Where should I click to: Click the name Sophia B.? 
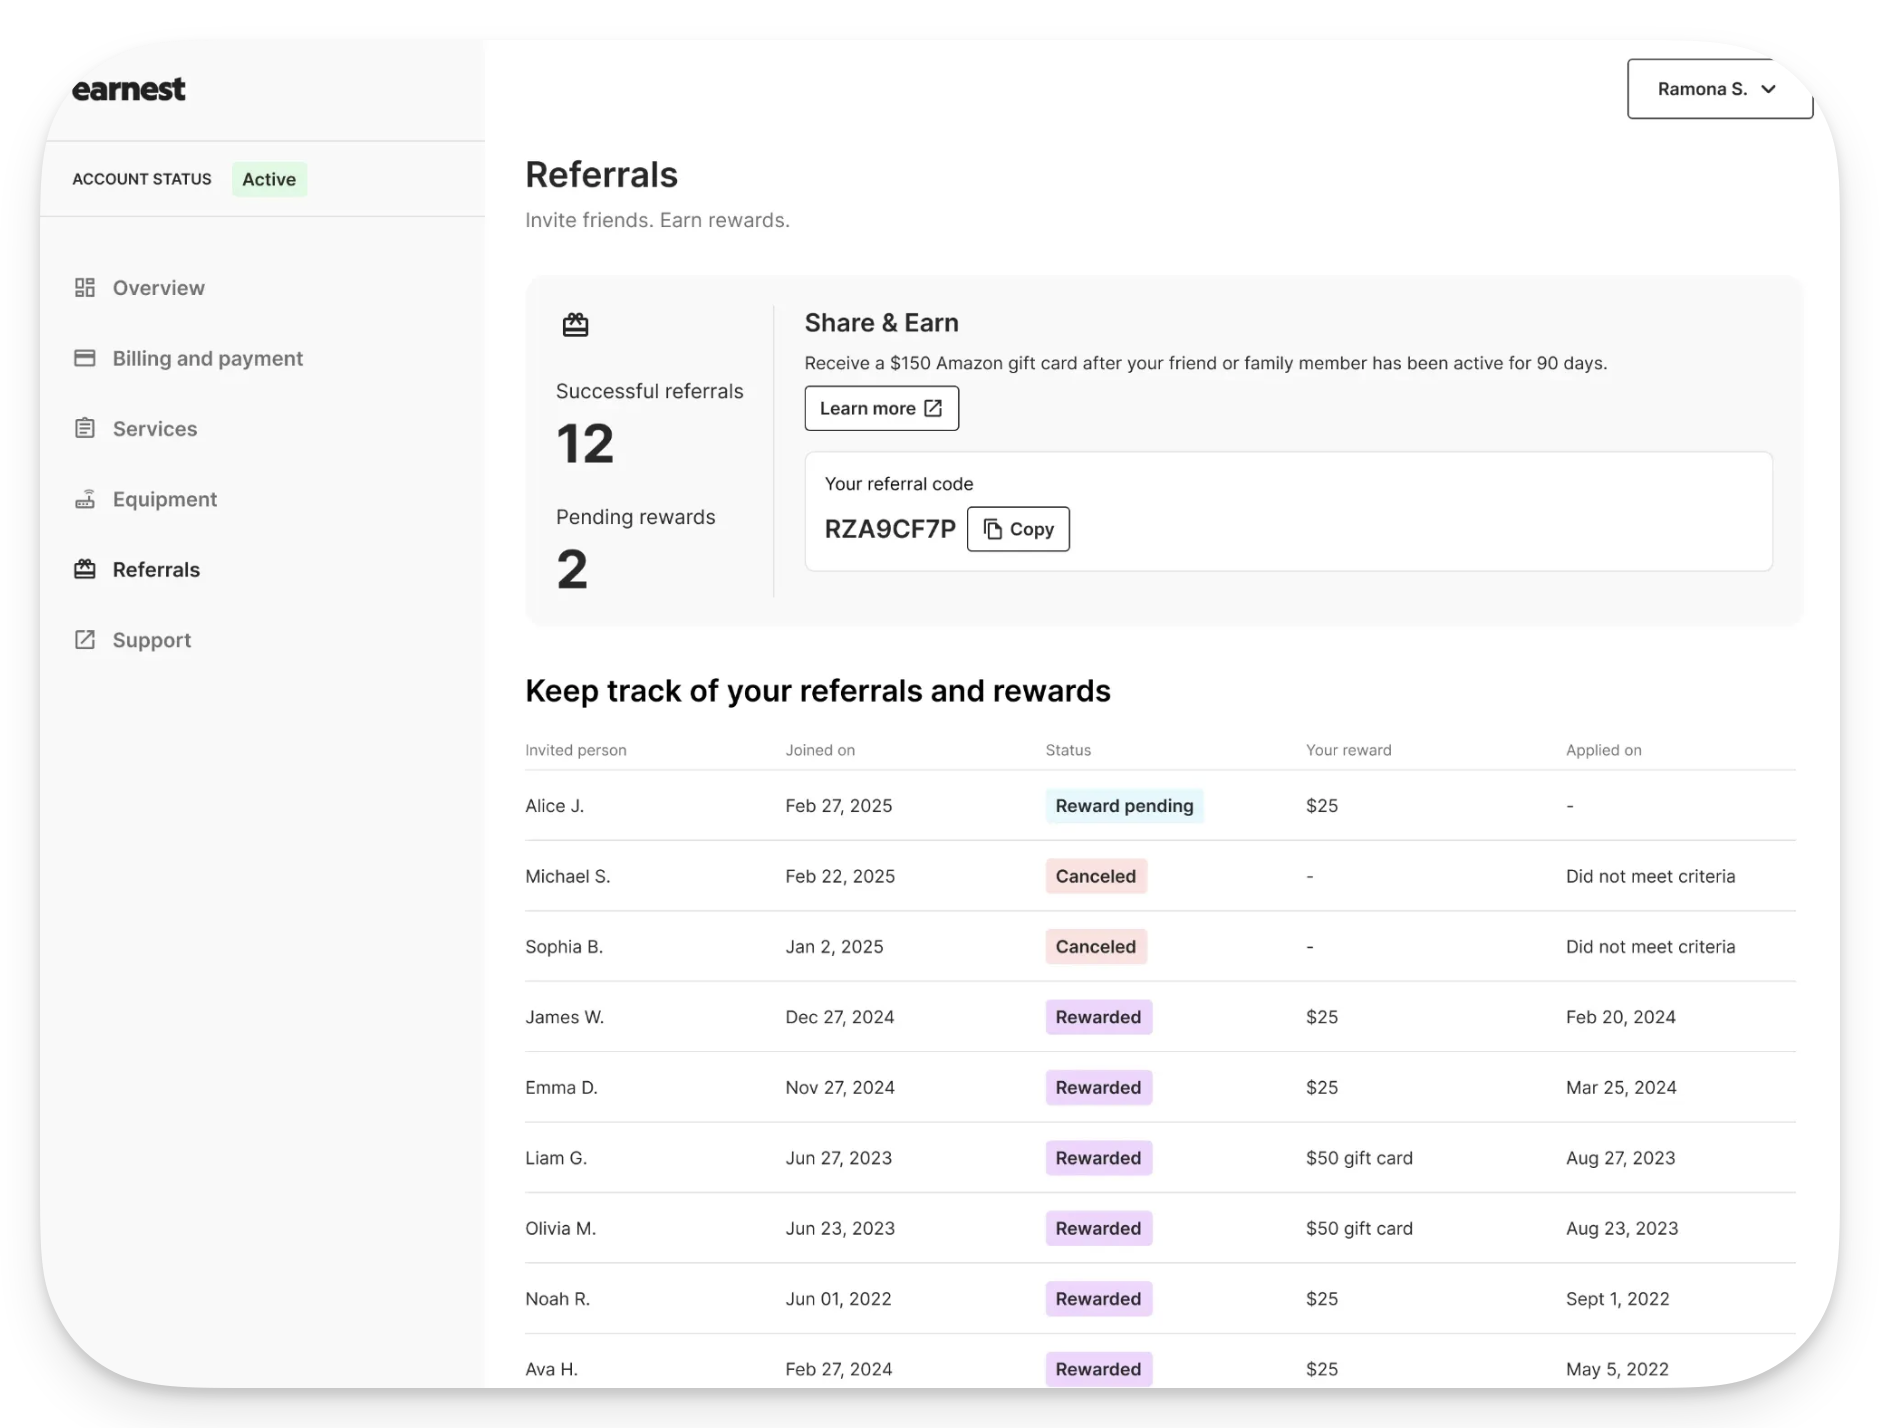(564, 946)
